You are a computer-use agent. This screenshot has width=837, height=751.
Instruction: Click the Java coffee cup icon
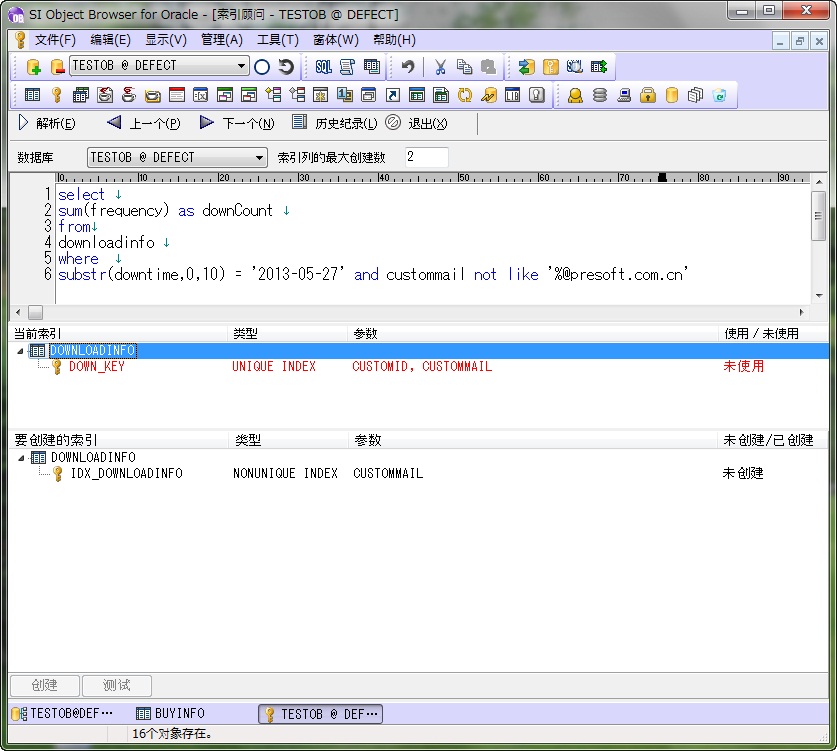(x=129, y=95)
